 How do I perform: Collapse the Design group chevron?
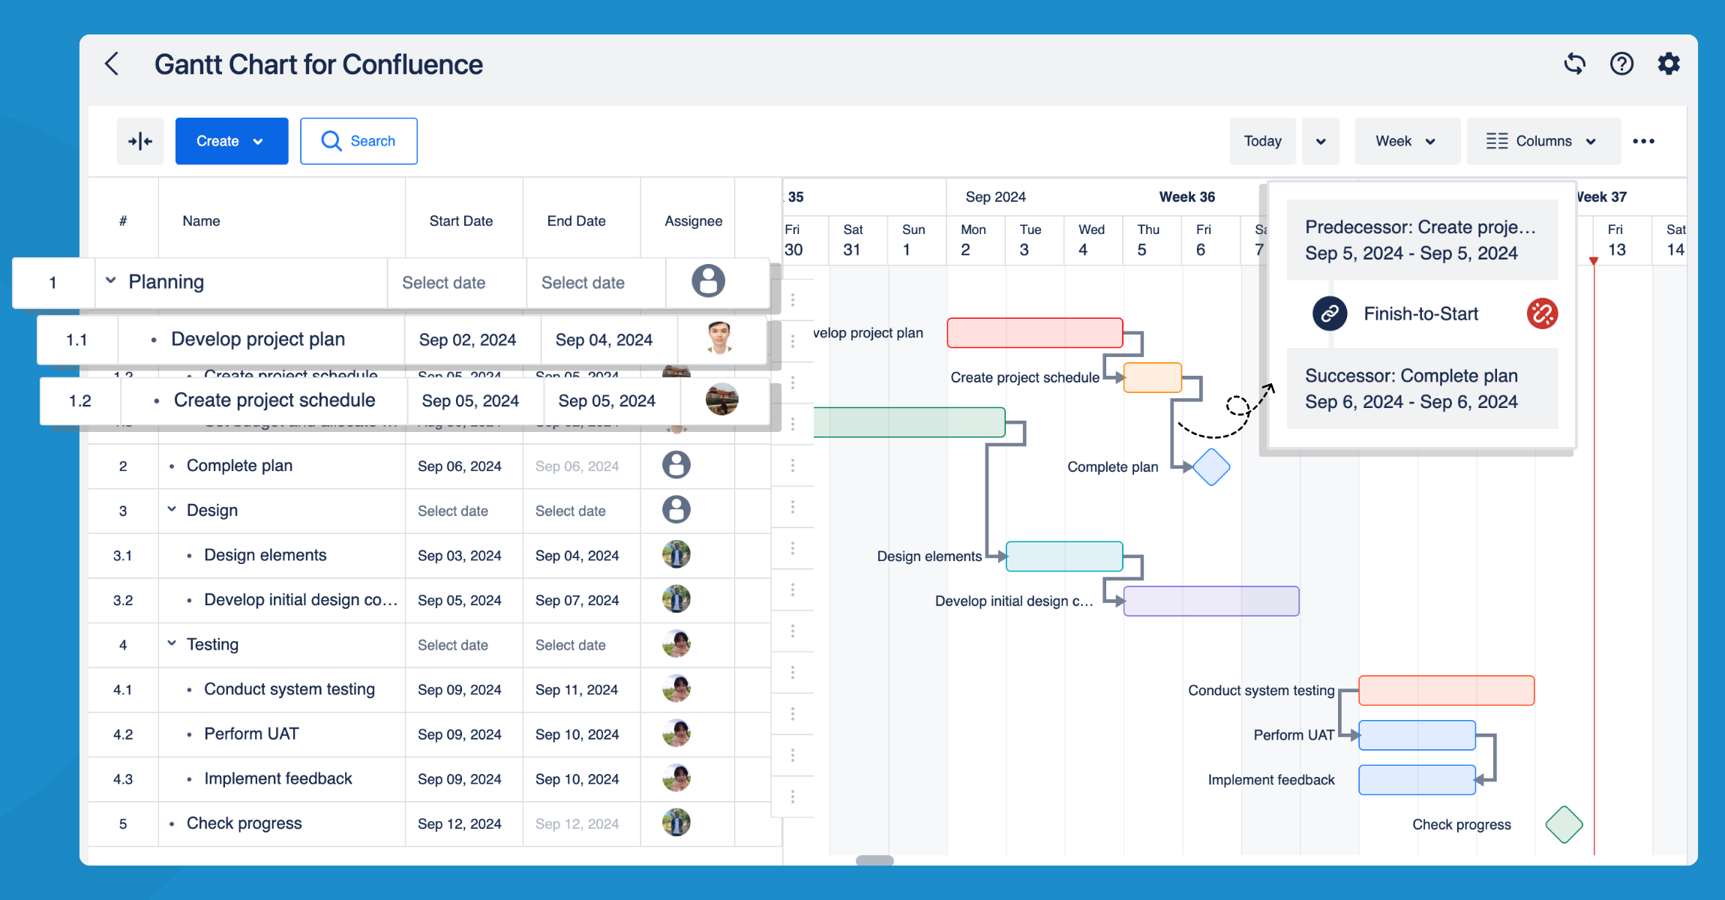pyautogui.click(x=172, y=509)
